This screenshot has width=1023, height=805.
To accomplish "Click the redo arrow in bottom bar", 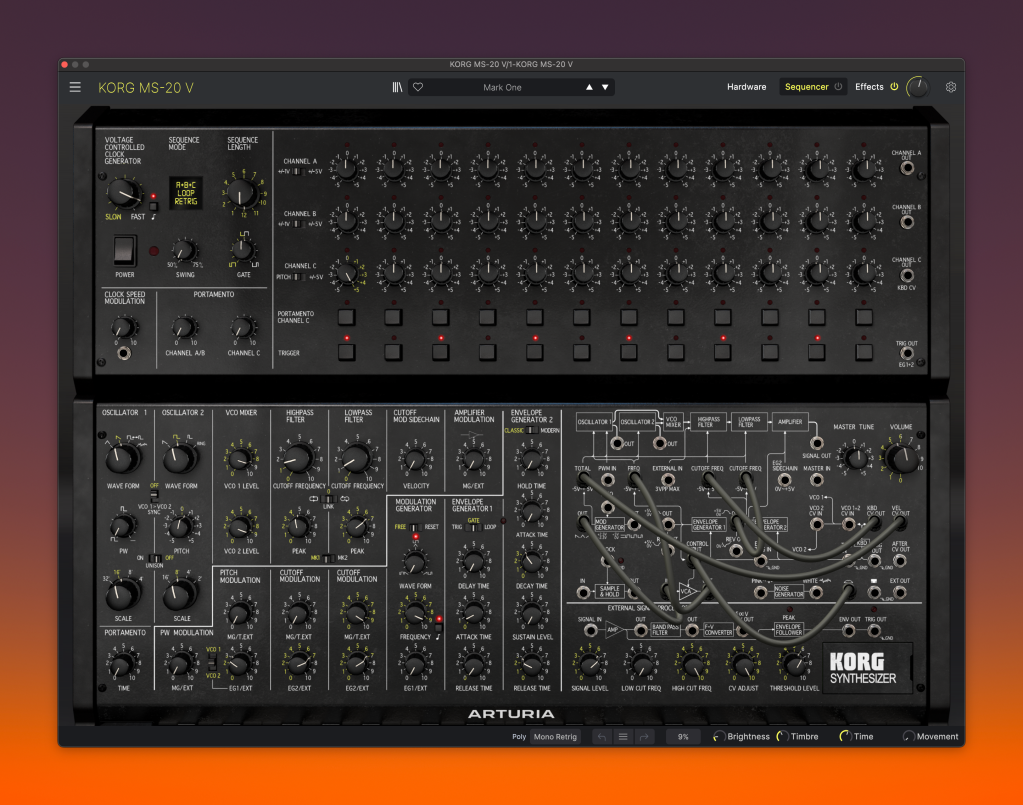I will point(644,737).
